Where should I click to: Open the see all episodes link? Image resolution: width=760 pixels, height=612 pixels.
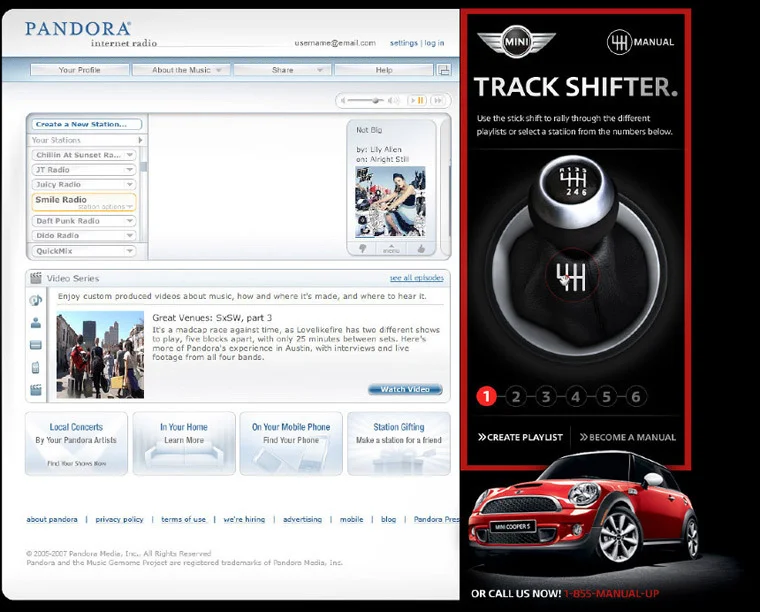tap(417, 278)
